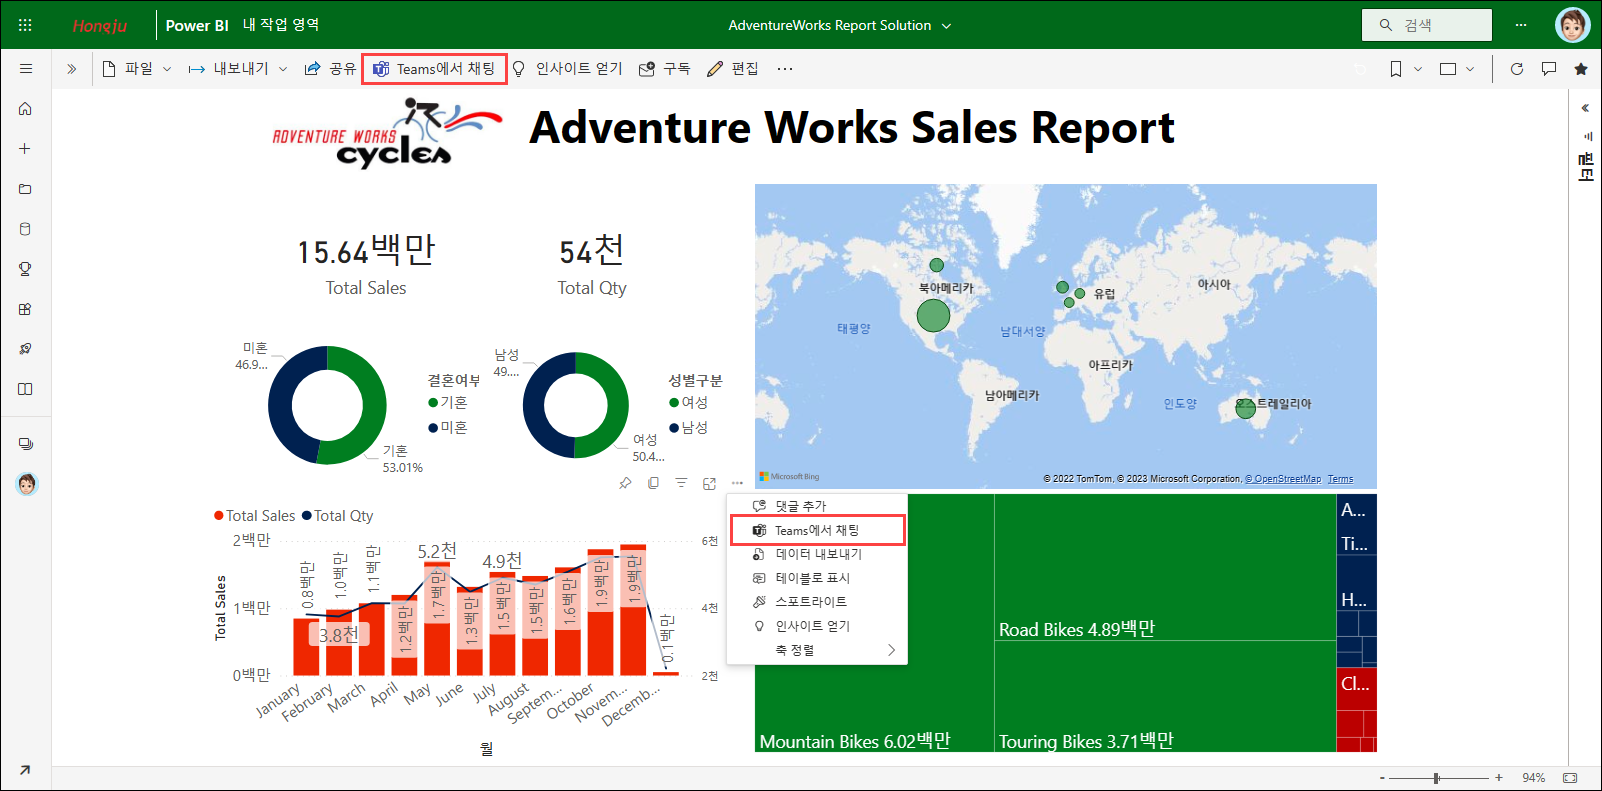Click Teams에서 채팅 in the toolbar
The width and height of the screenshot is (1602, 791).
pyautogui.click(x=434, y=69)
